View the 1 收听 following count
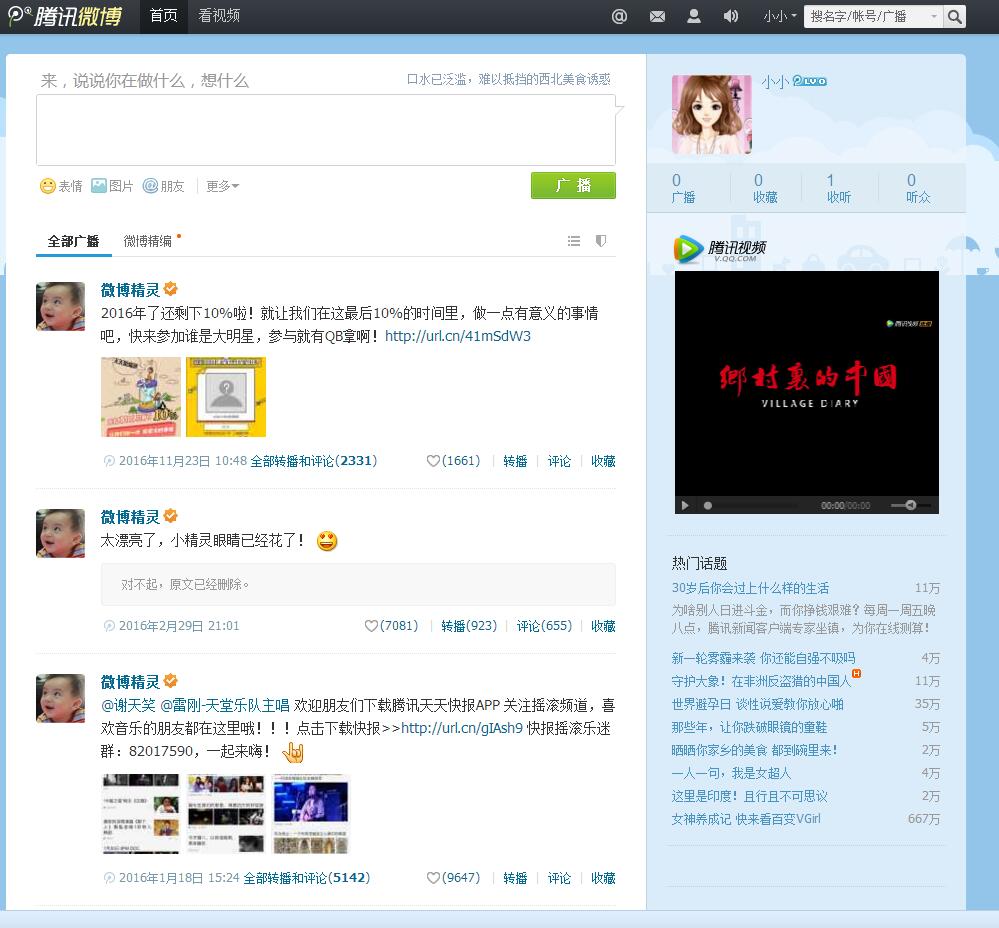The width and height of the screenshot is (999, 928). coord(838,189)
